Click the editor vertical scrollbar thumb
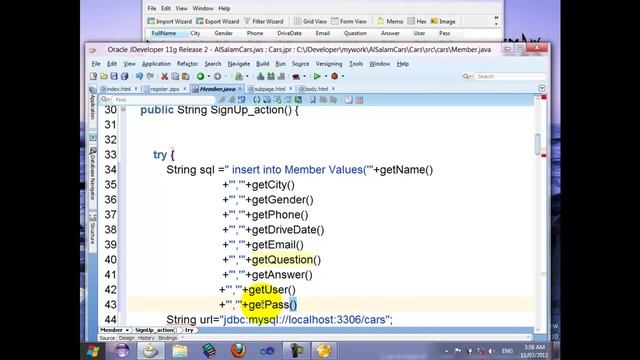The height and width of the screenshot is (360, 640). pos(538,144)
